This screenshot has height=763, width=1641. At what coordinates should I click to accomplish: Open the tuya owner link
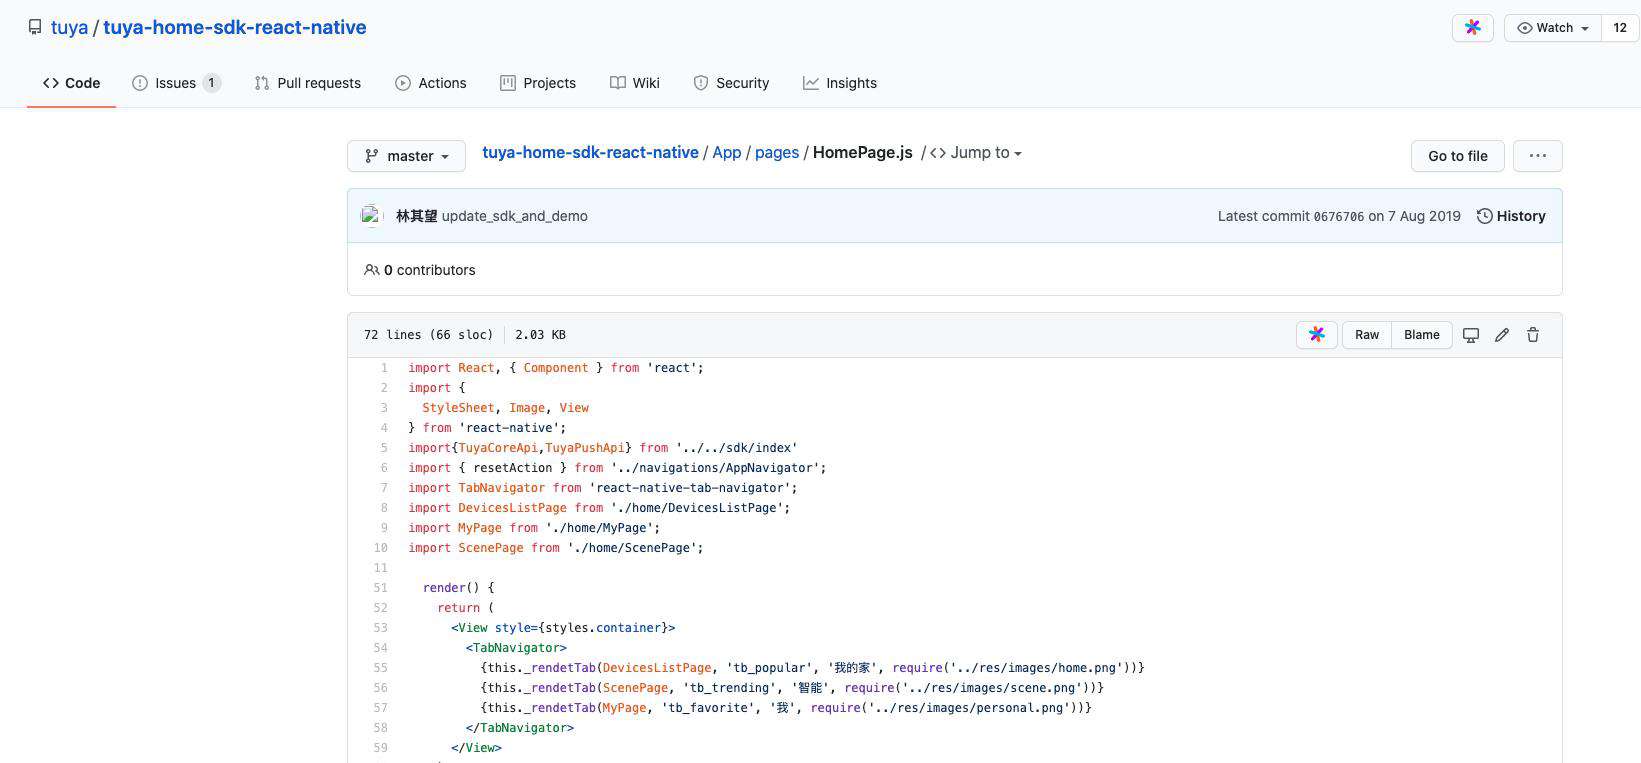69,27
